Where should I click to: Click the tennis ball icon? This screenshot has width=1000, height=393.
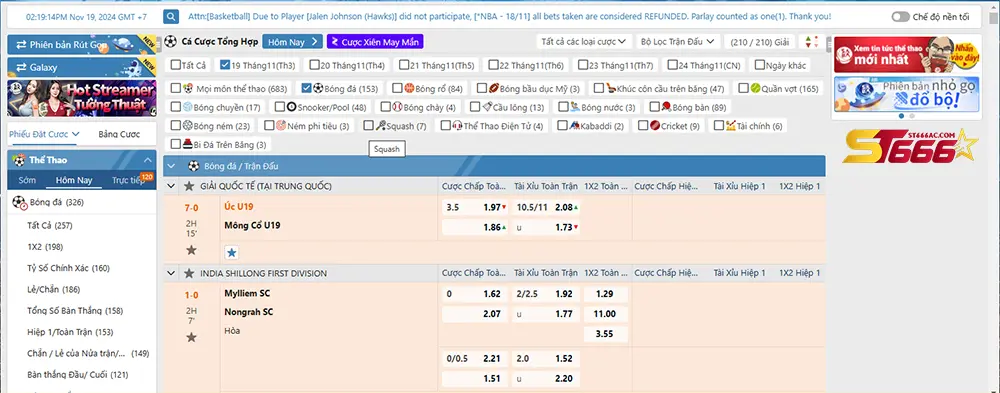click(x=756, y=88)
